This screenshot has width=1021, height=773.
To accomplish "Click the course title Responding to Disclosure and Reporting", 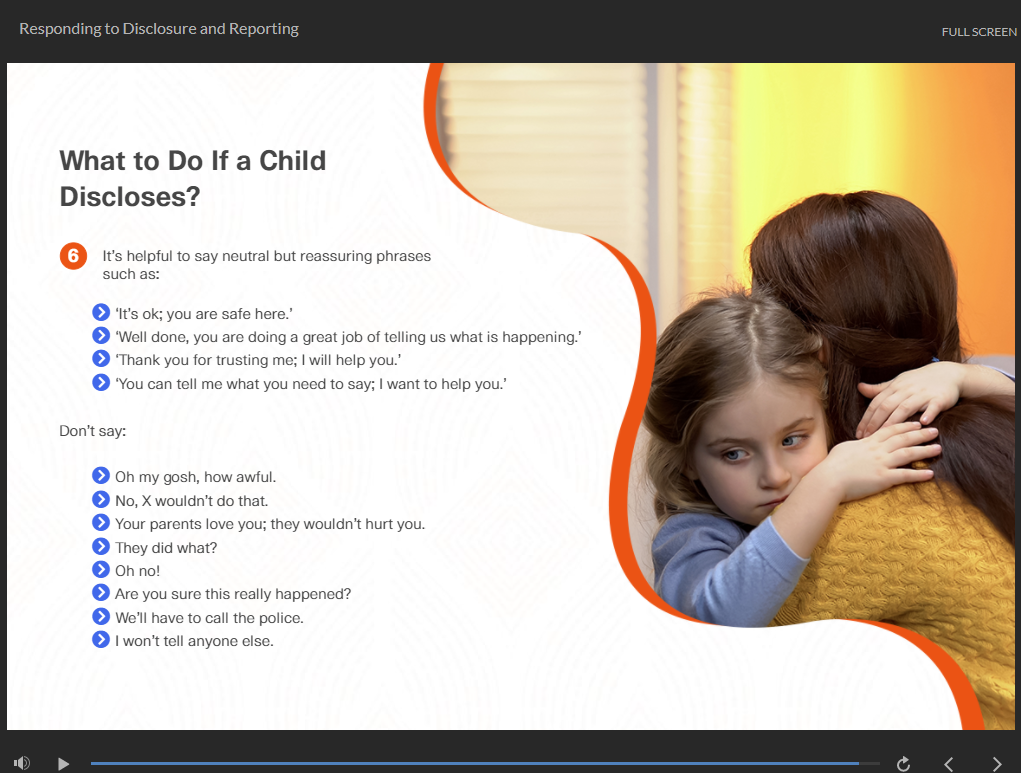I will [x=159, y=29].
